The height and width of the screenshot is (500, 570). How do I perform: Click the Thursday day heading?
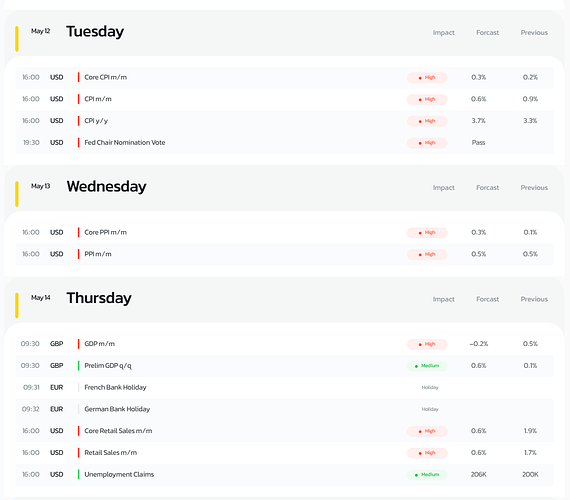pyautogui.click(x=99, y=298)
